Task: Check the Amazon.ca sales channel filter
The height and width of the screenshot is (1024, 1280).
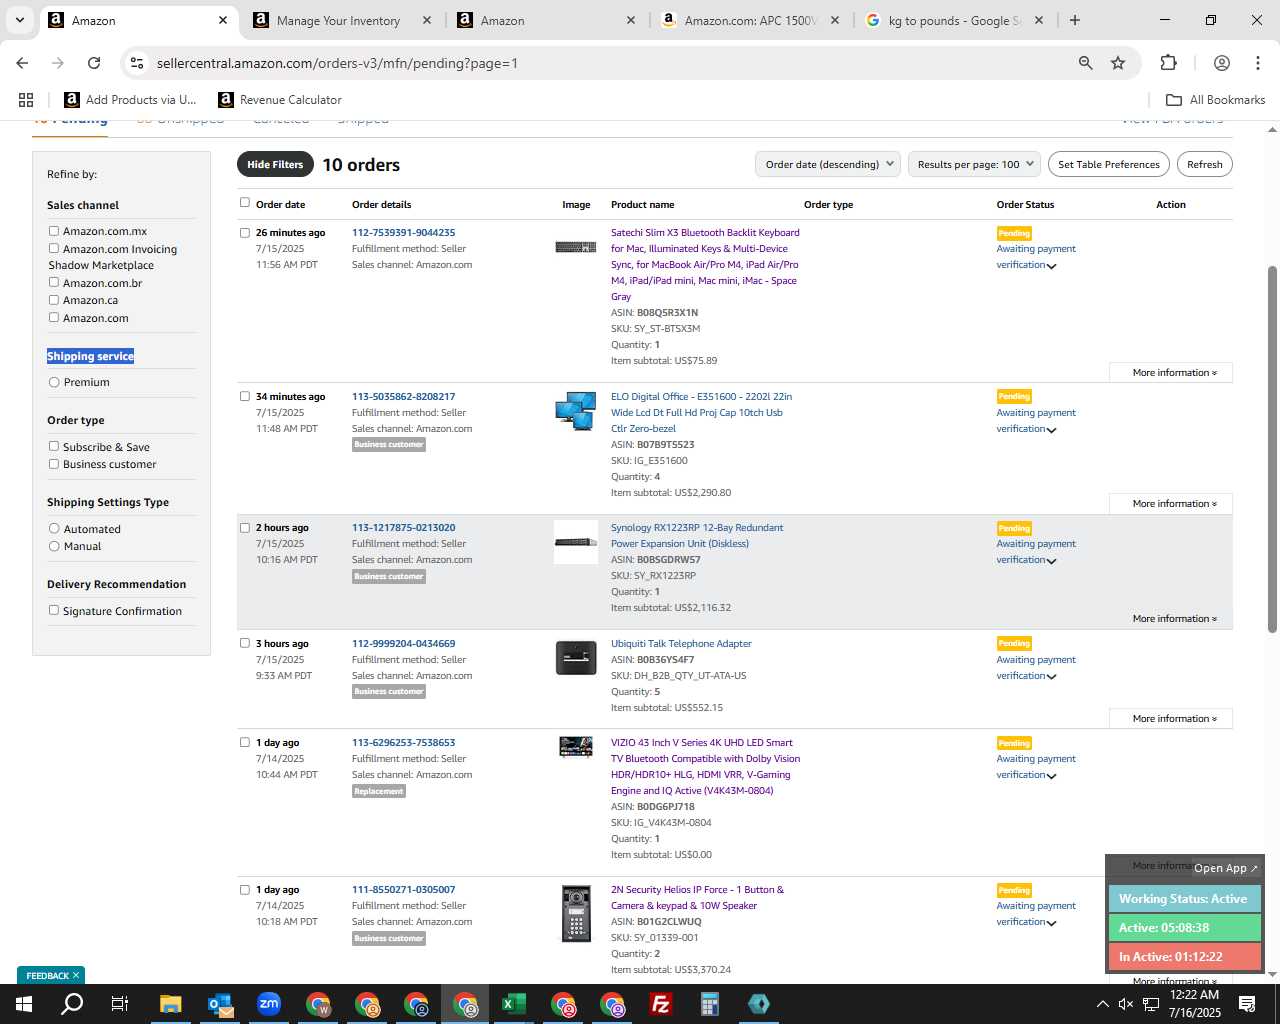Action: pyautogui.click(x=54, y=300)
